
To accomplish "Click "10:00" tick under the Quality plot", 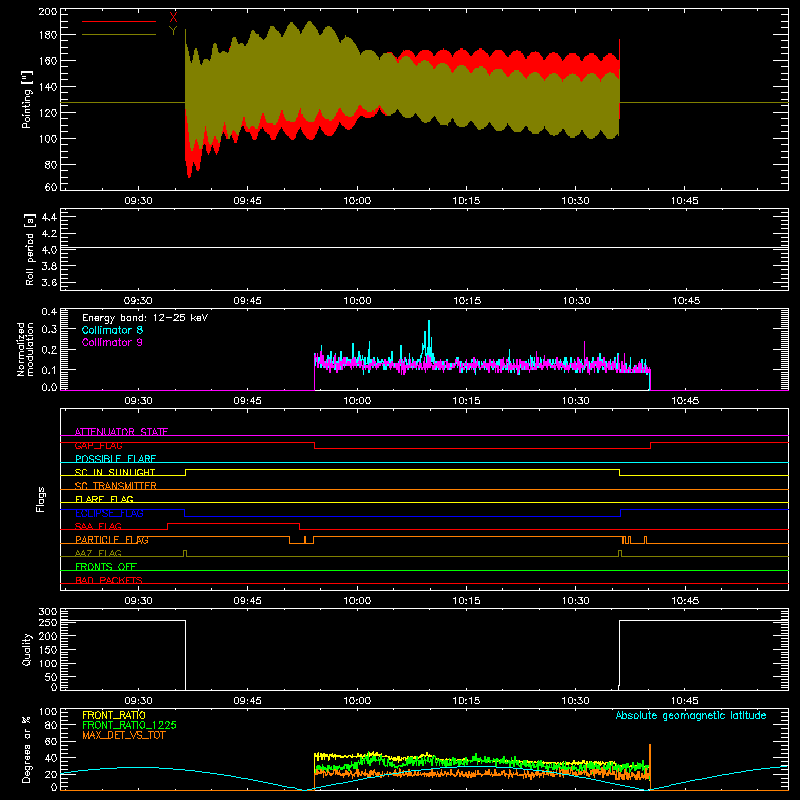I will coord(357,701).
